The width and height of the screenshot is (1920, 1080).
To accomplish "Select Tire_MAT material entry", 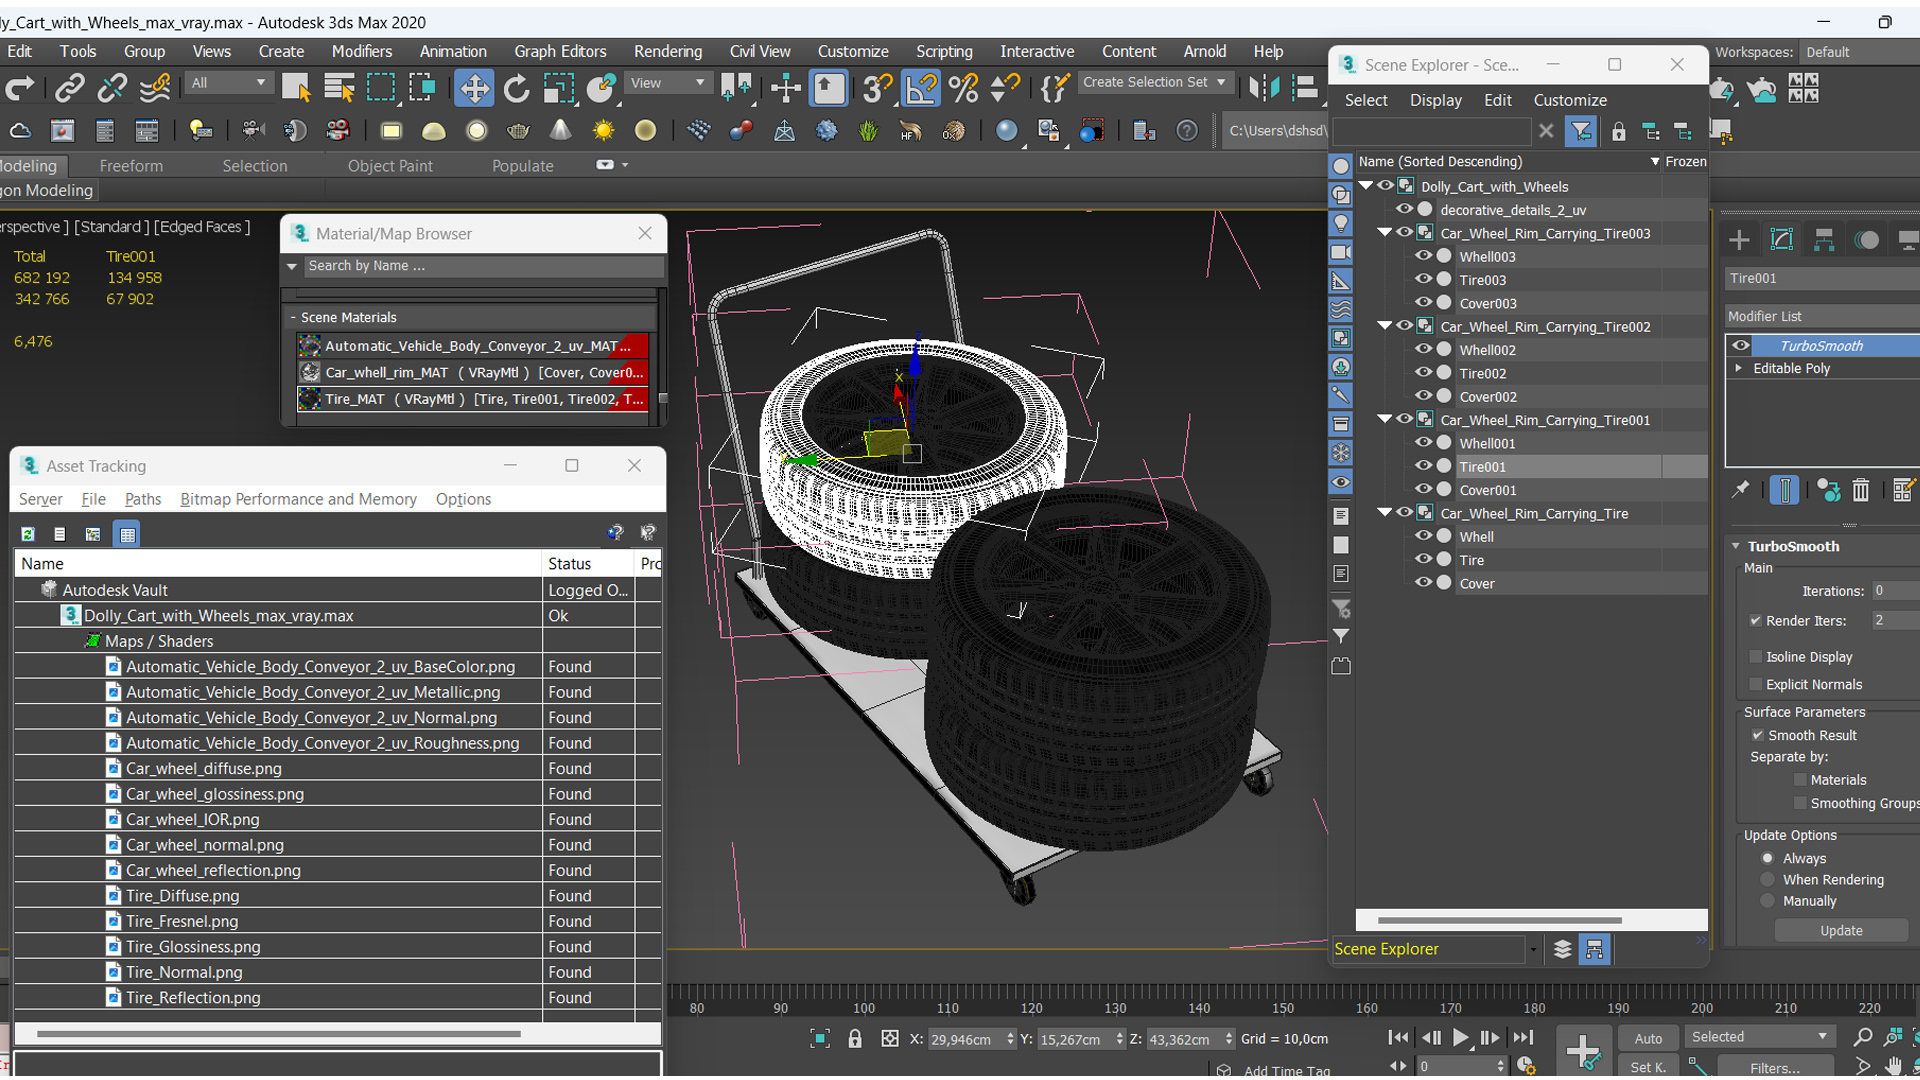I will [x=473, y=399].
